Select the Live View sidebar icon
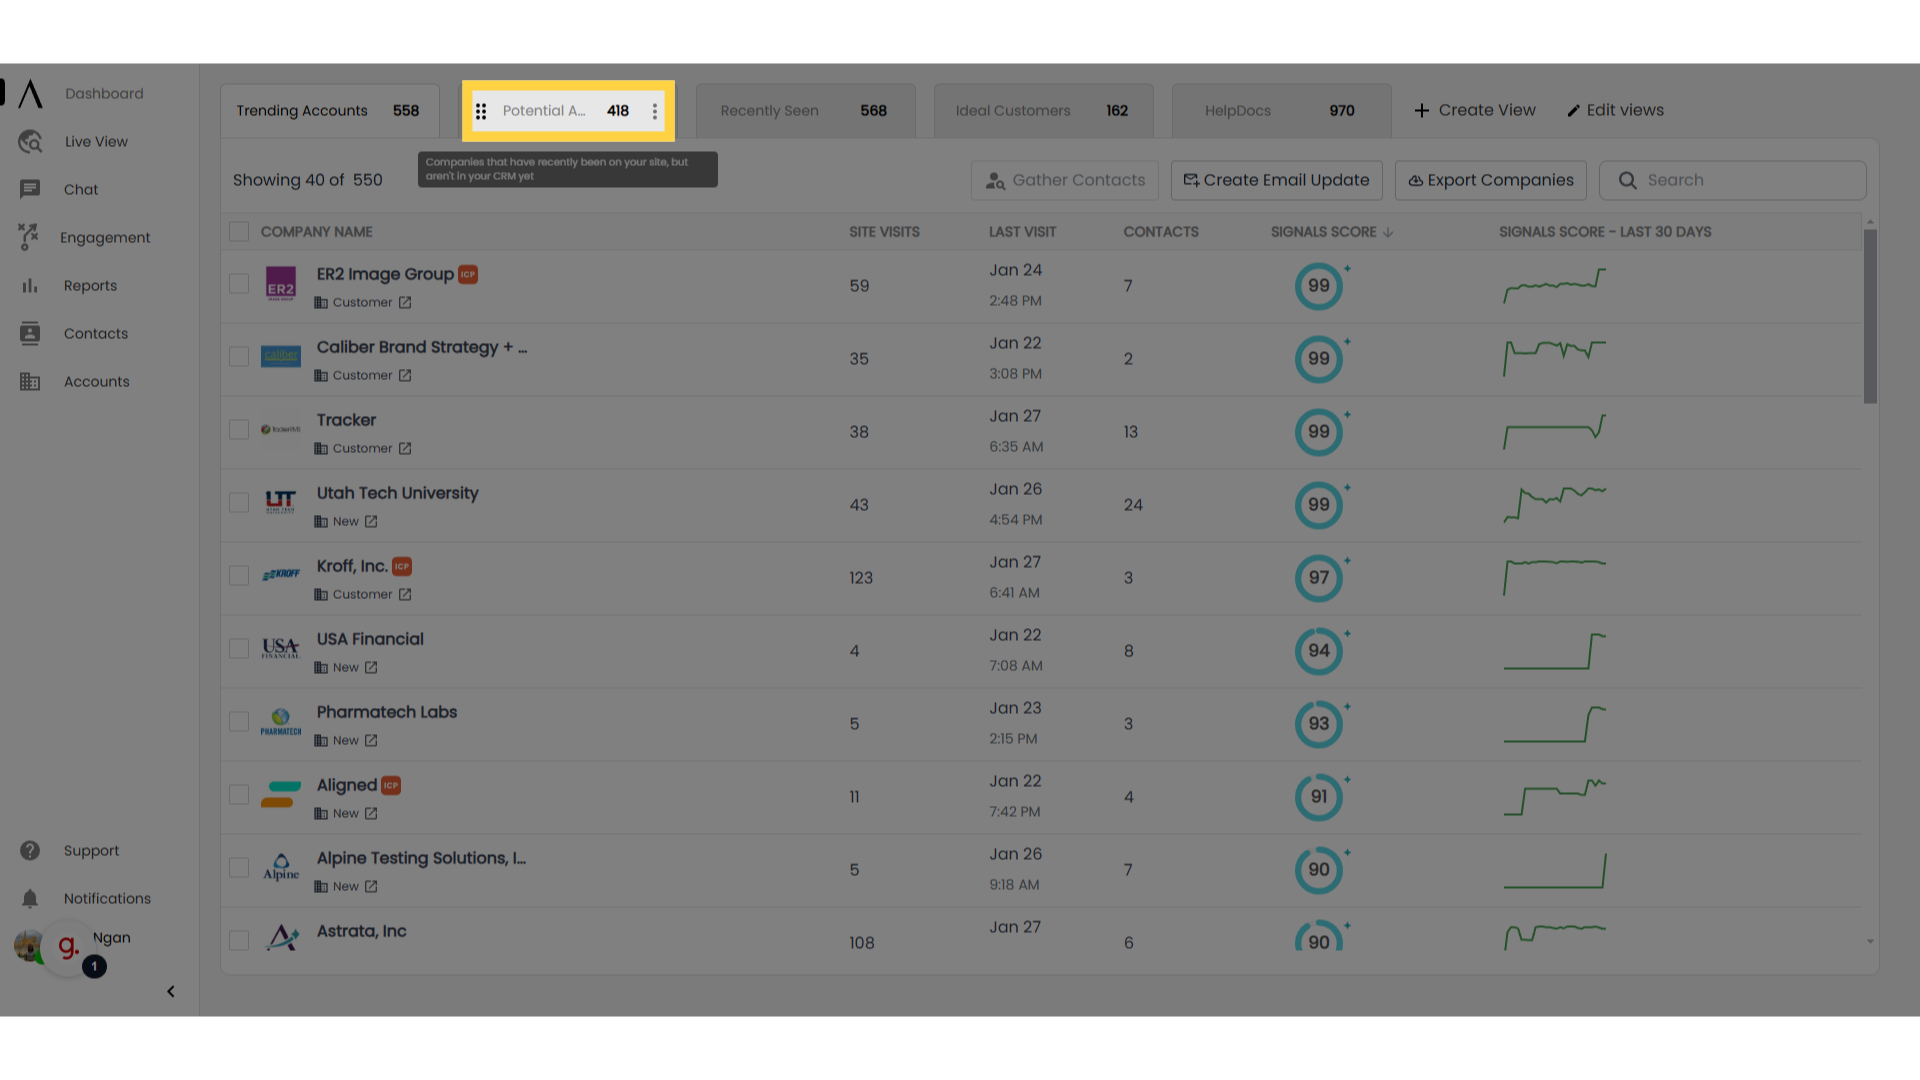The width and height of the screenshot is (1920, 1080). point(29,141)
